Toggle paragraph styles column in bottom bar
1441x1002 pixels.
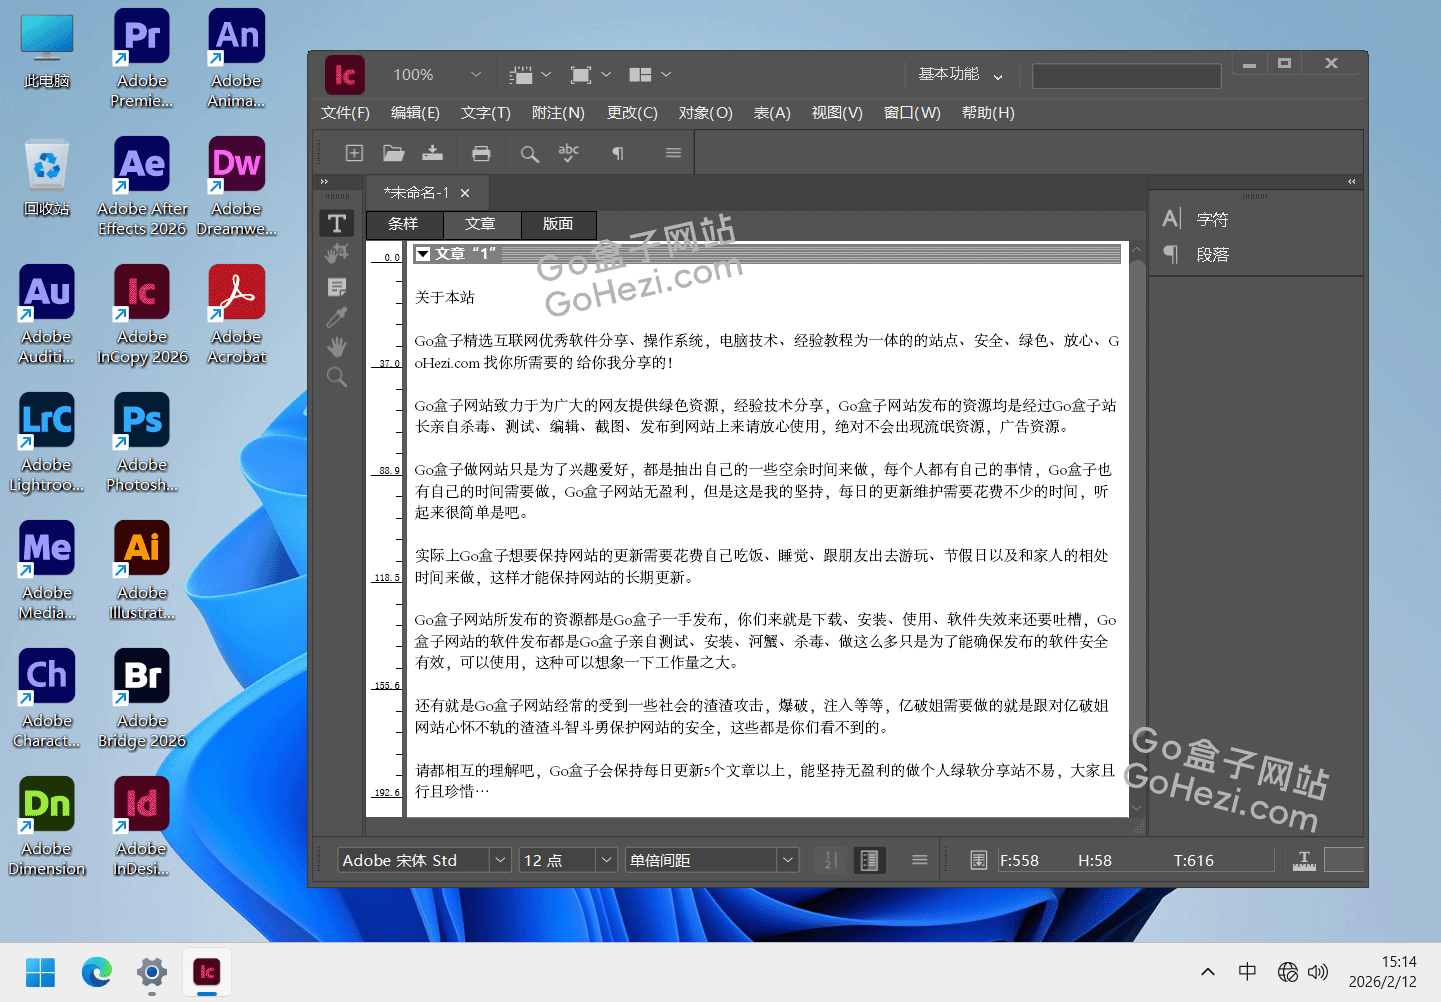pyautogui.click(x=869, y=860)
